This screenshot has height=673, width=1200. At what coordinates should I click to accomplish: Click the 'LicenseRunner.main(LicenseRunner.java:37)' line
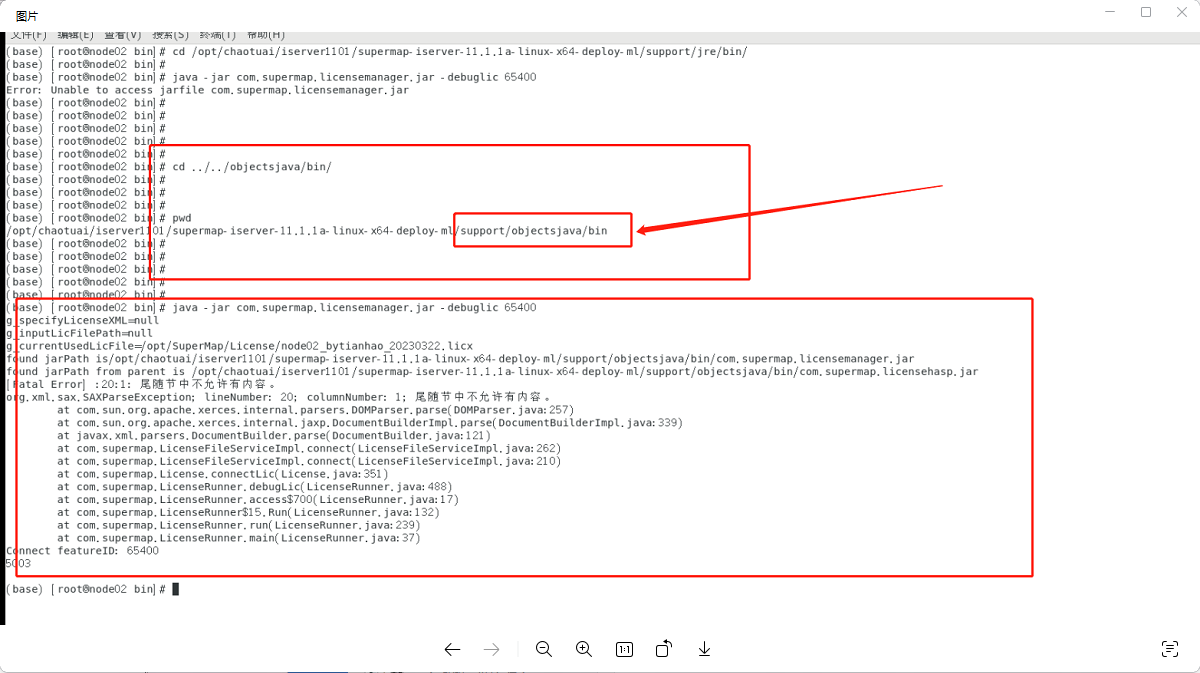click(x=238, y=538)
